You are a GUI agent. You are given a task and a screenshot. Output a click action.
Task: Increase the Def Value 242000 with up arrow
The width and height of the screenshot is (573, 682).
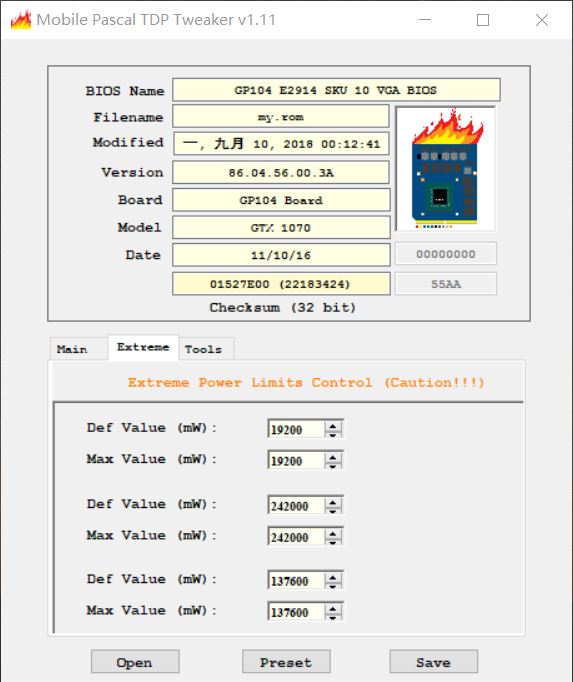click(333, 502)
